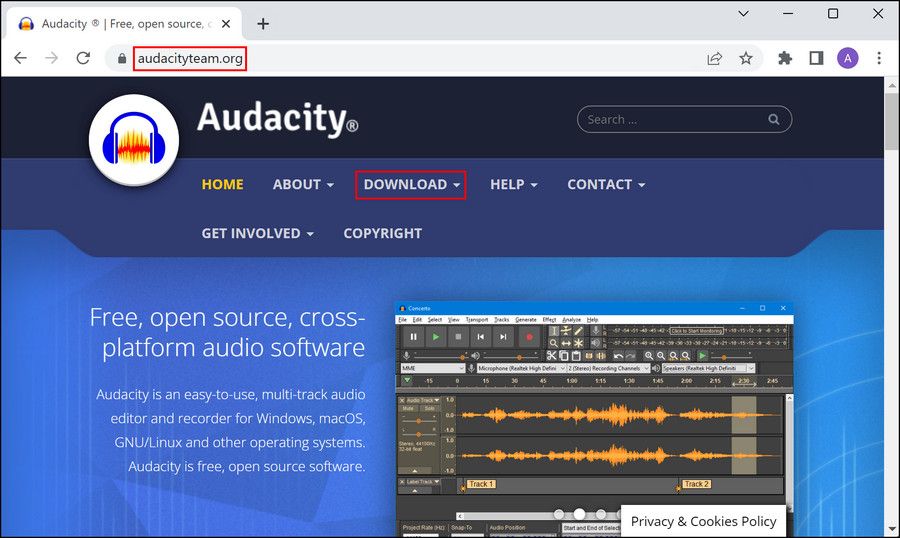Open the COPYRIGHT nav item

[383, 233]
